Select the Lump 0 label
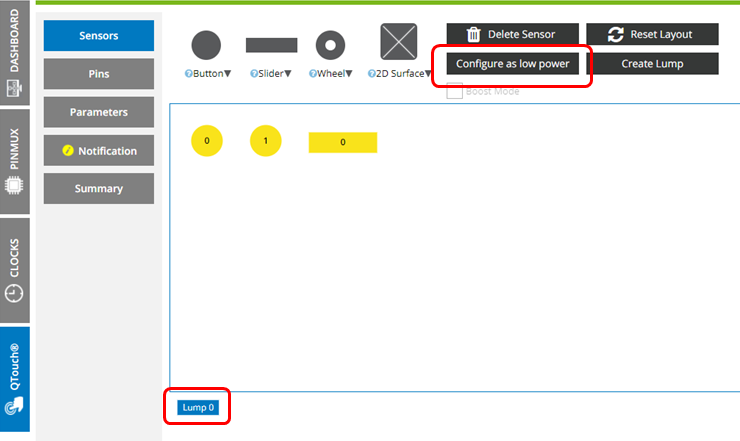The image size is (740, 441). pos(197,407)
